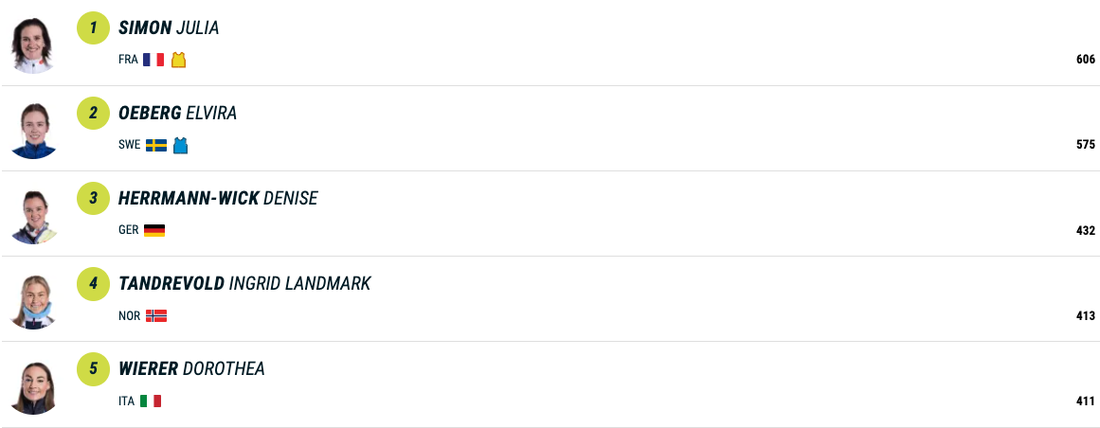Click Tandrevold's score of 413
The height and width of the screenshot is (428, 1100).
click(x=1085, y=316)
